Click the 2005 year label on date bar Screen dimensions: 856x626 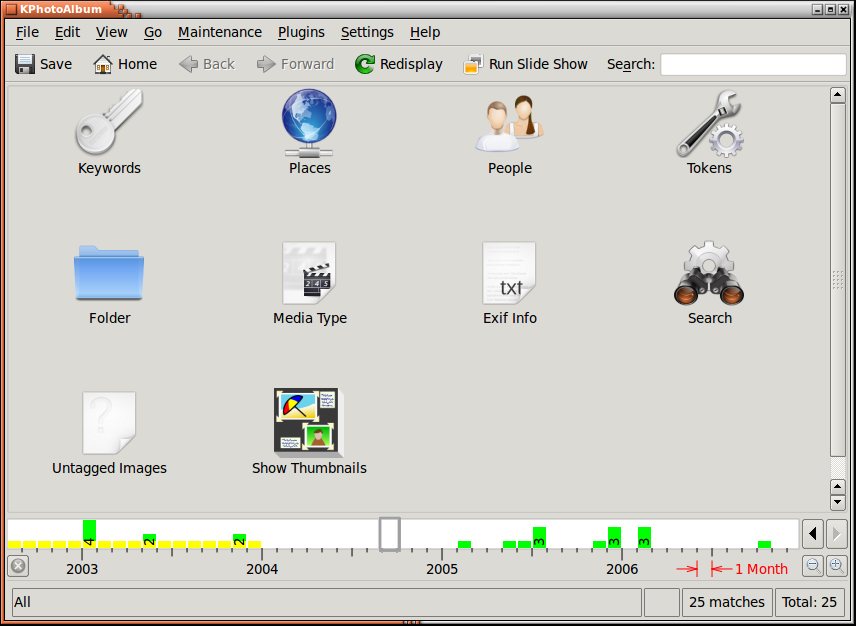click(442, 569)
